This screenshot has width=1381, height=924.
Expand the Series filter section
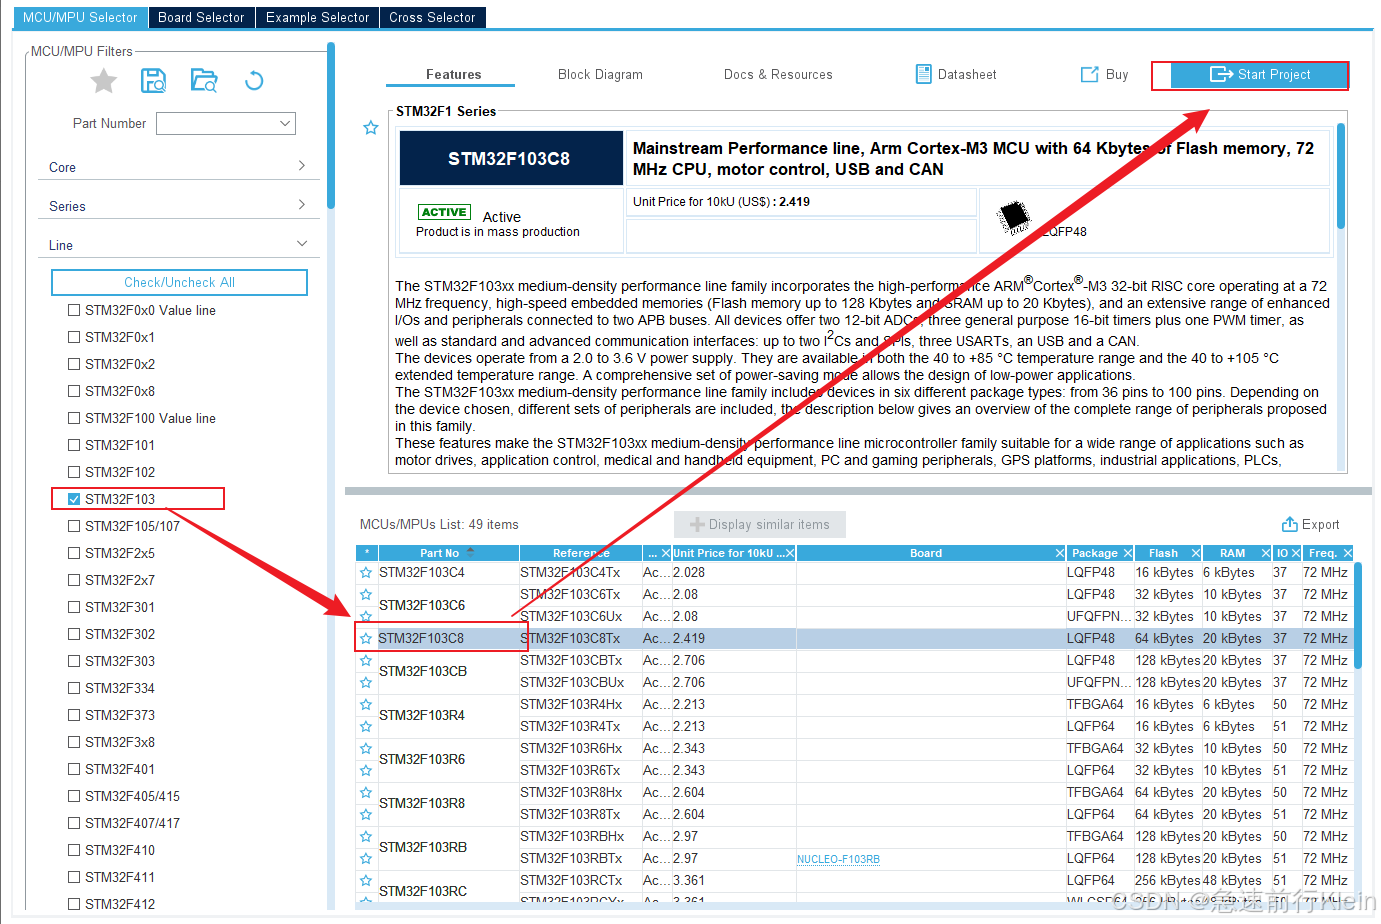[x=179, y=206]
